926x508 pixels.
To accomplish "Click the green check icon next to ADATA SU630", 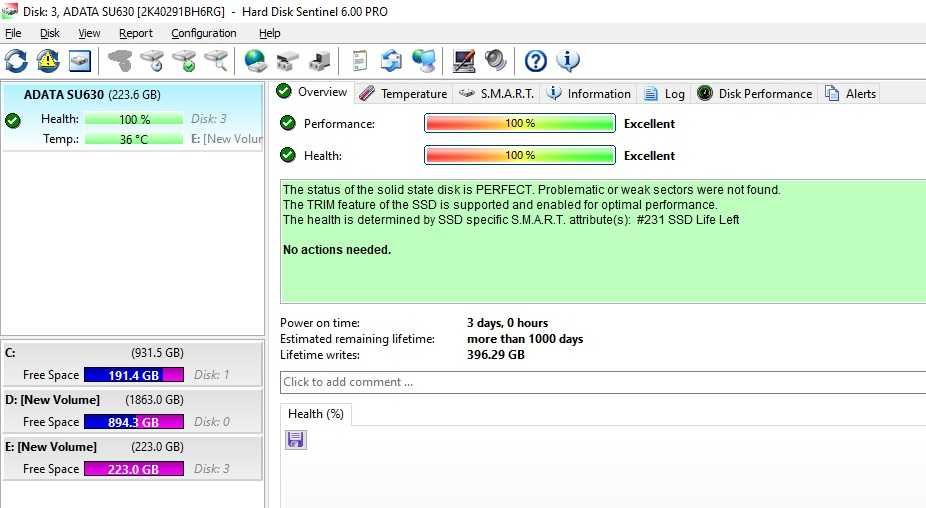I will 12,121.
